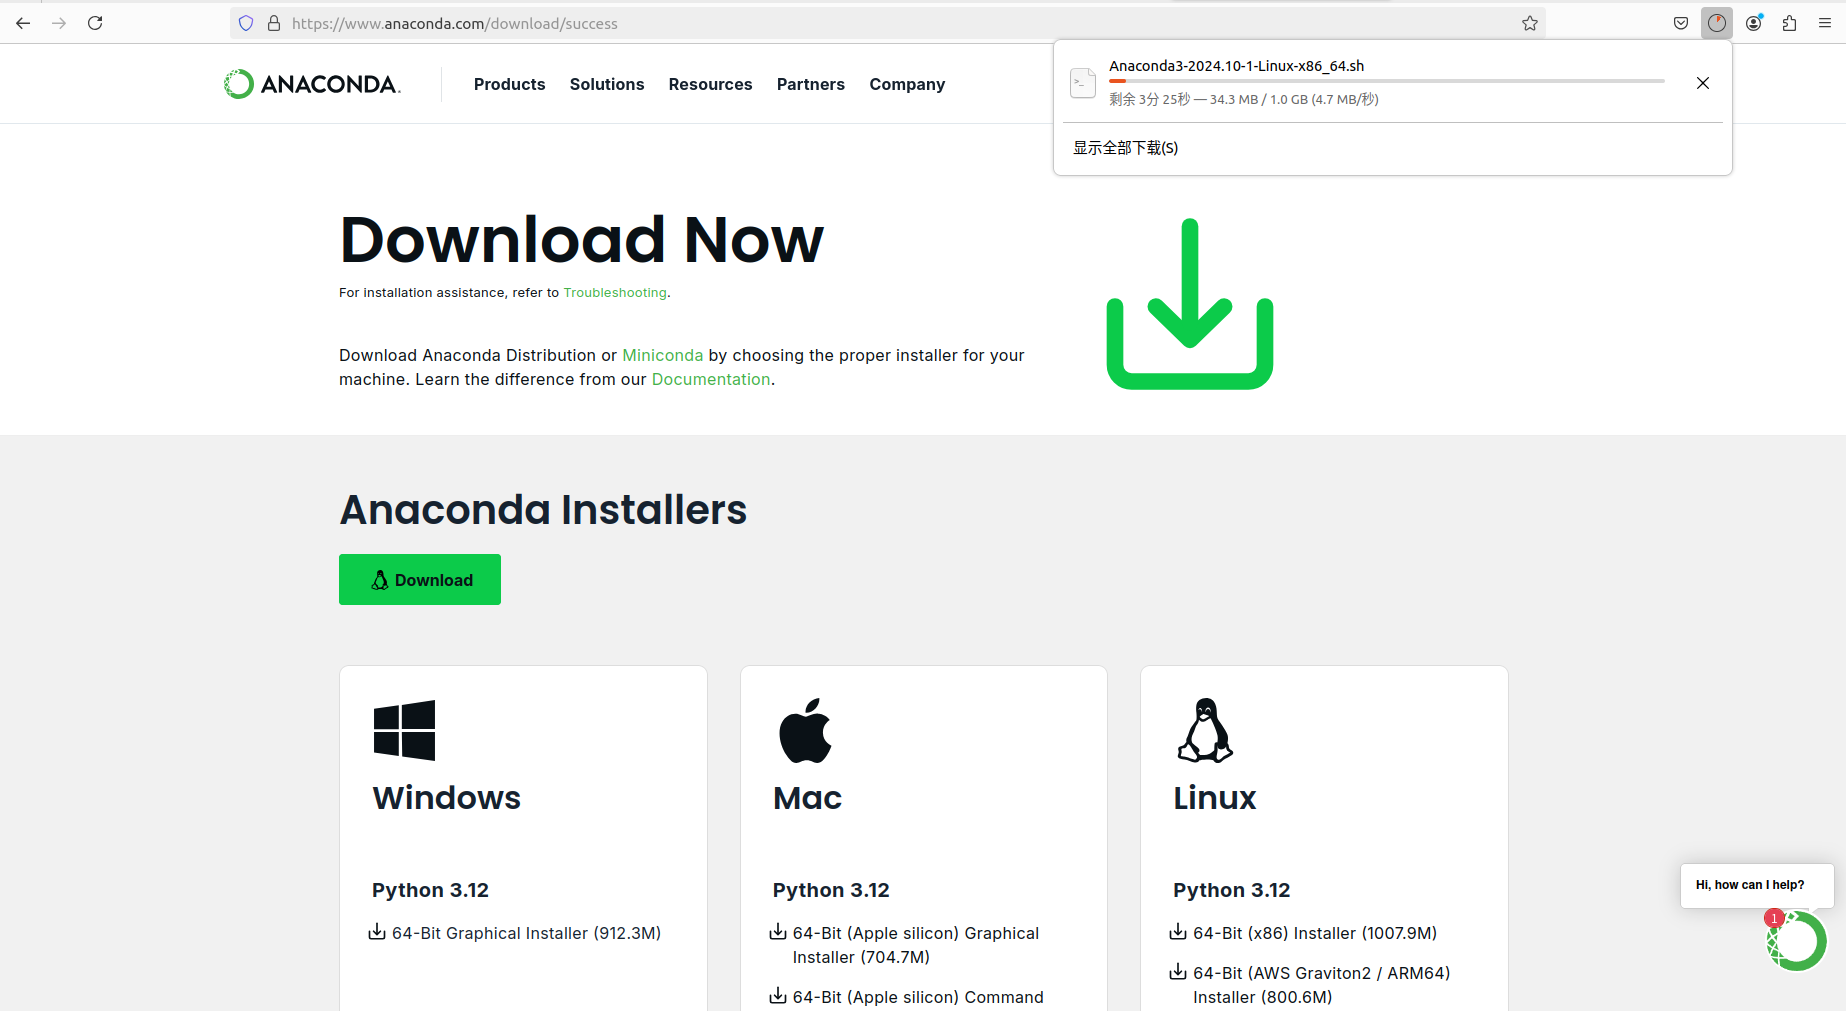Open the Miniconda link
This screenshot has height=1011, width=1846.
point(663,355)
